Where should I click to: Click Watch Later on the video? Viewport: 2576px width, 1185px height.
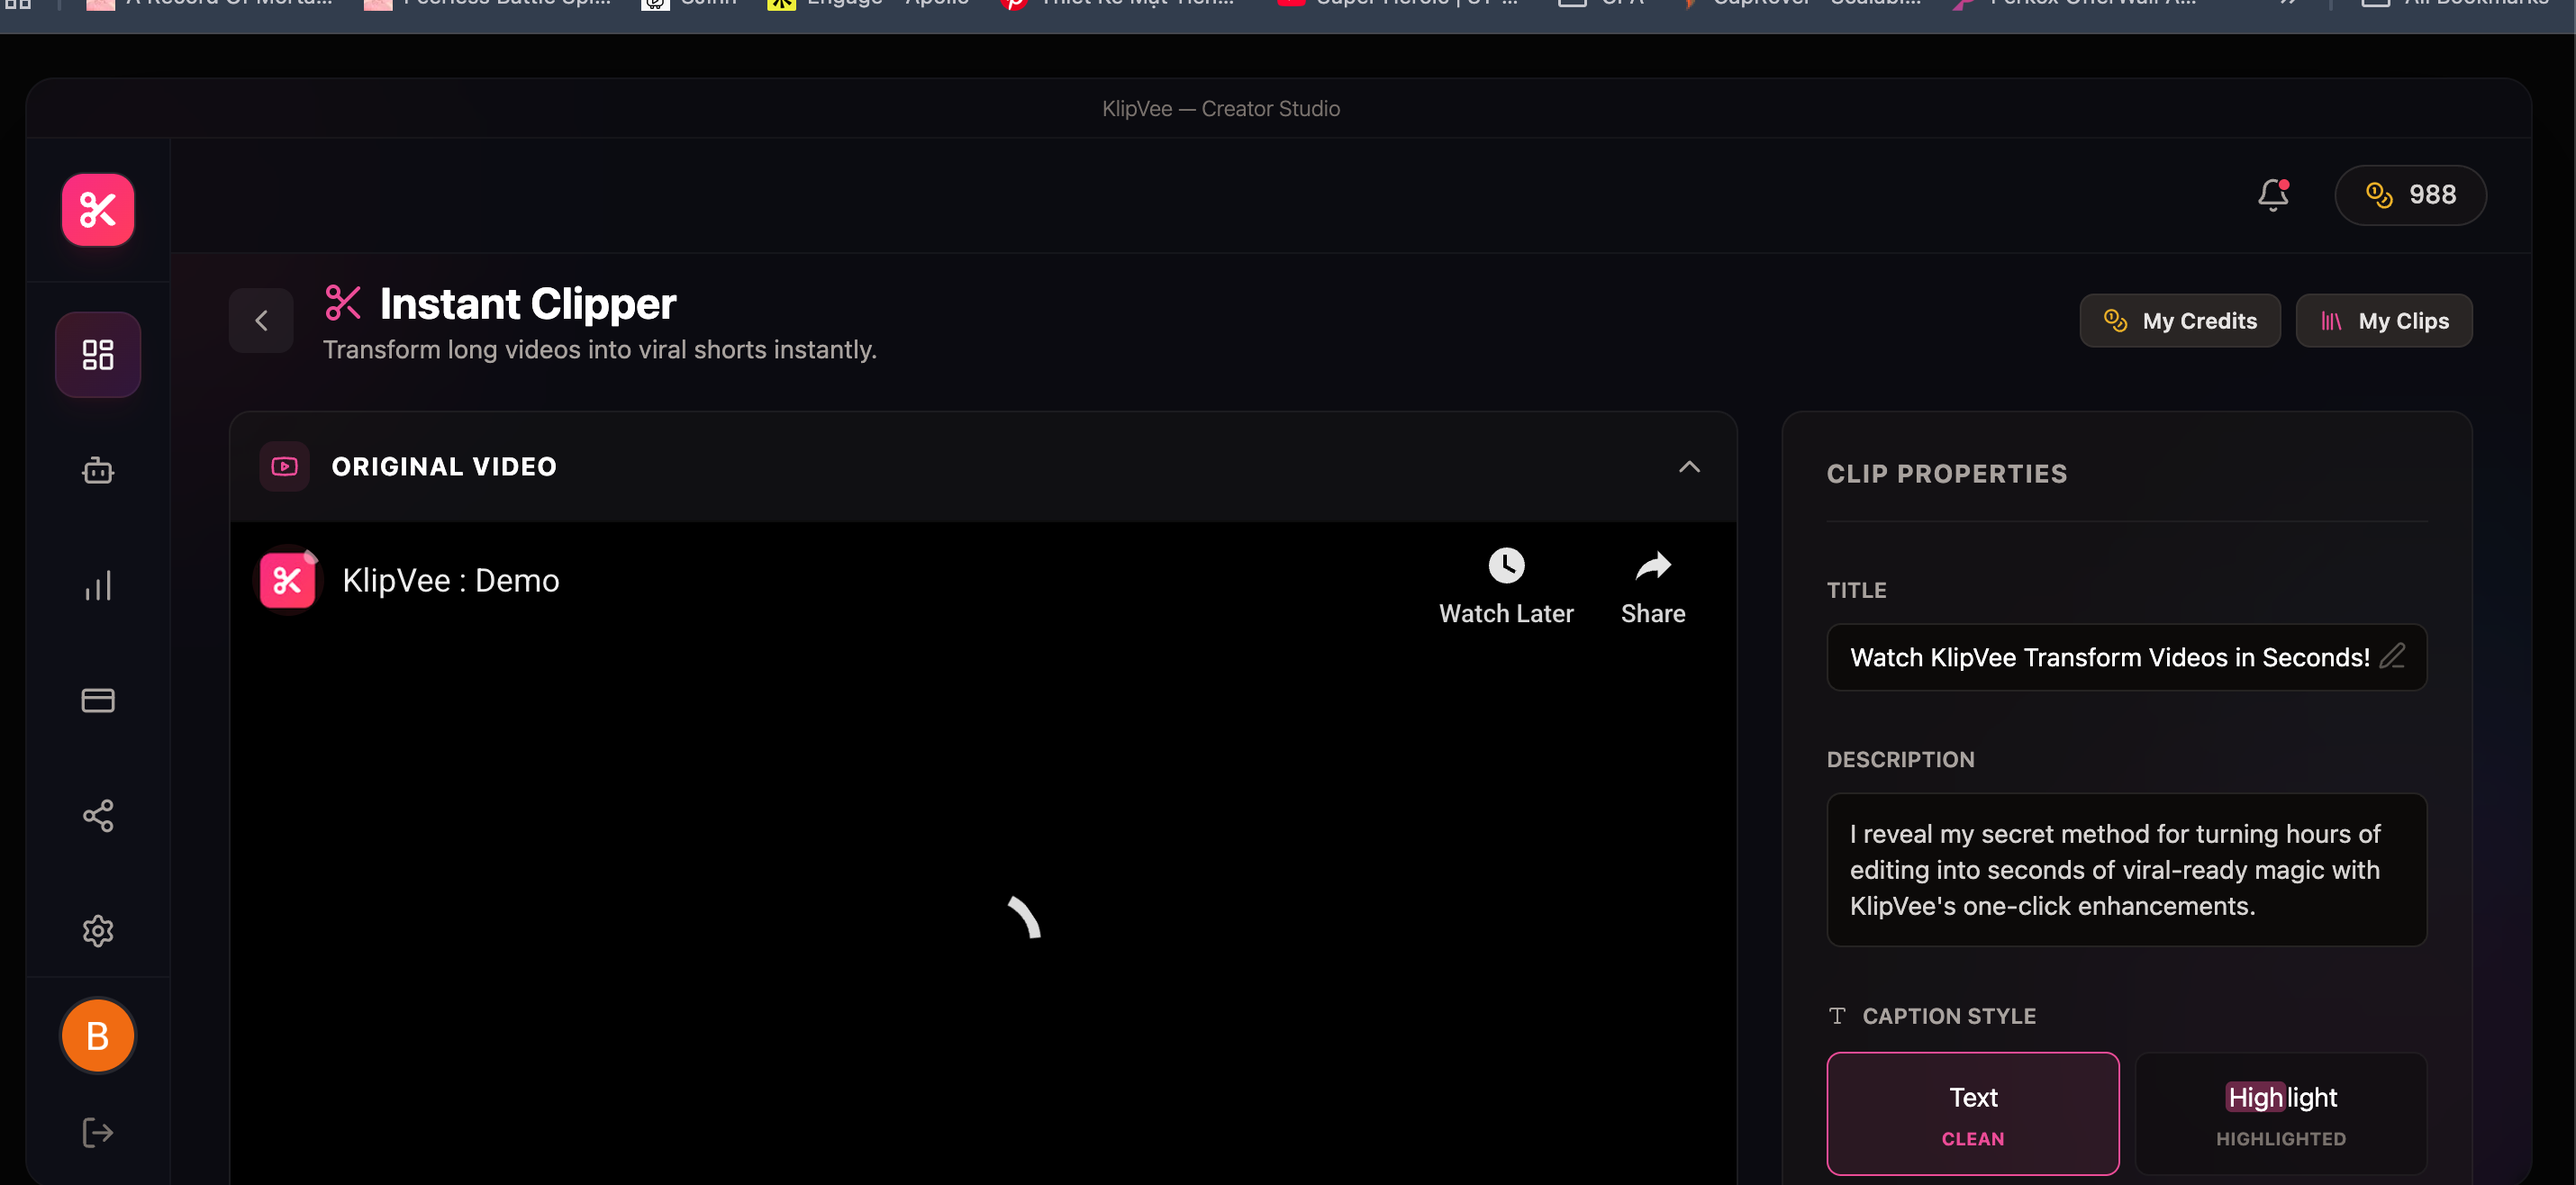1505,586
